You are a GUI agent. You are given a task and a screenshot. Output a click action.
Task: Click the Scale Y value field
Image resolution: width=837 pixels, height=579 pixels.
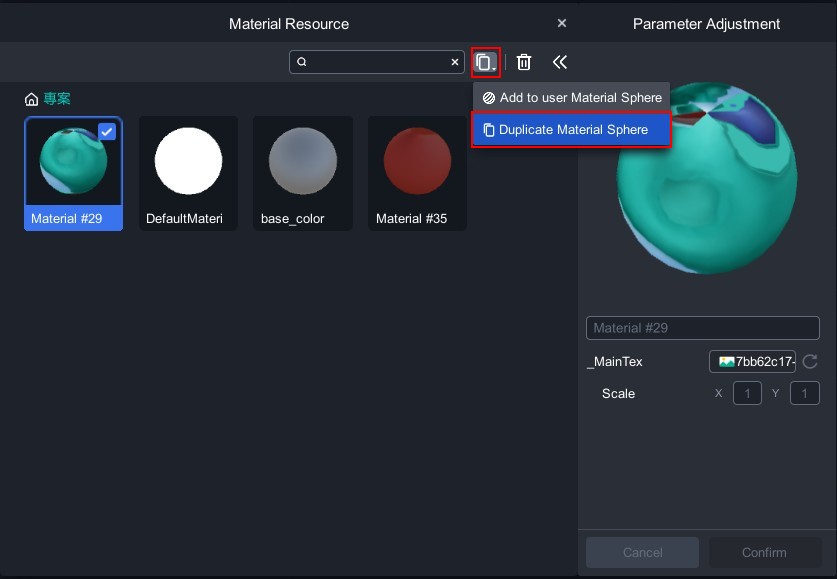(804, 394)
